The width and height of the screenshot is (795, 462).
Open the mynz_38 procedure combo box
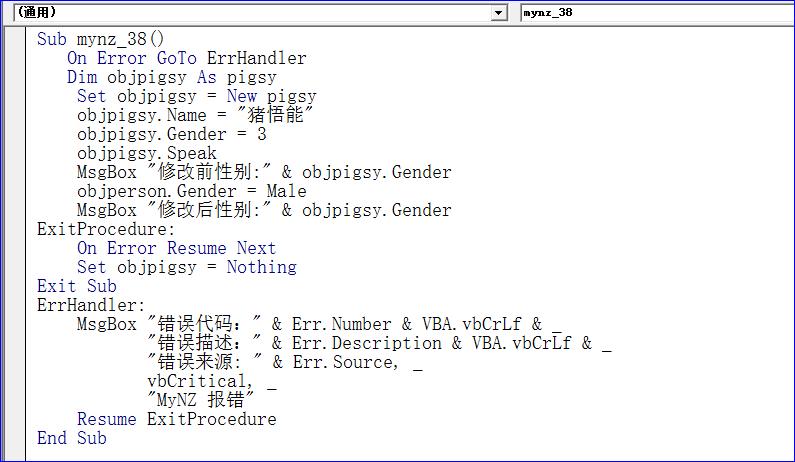[x=658, y=13]
